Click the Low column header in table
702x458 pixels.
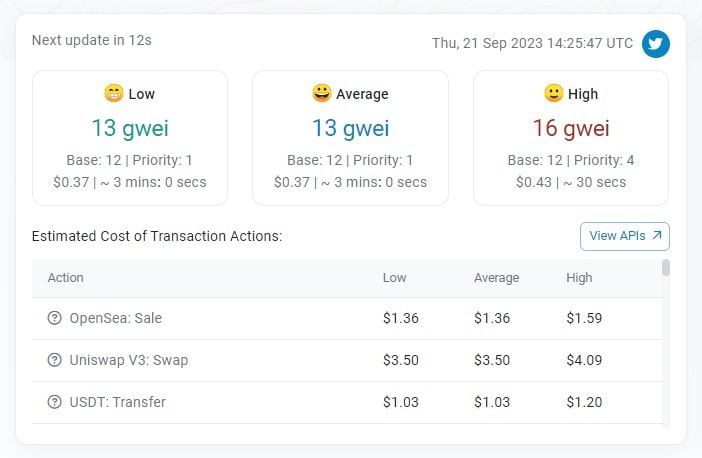tap(395, 277)
